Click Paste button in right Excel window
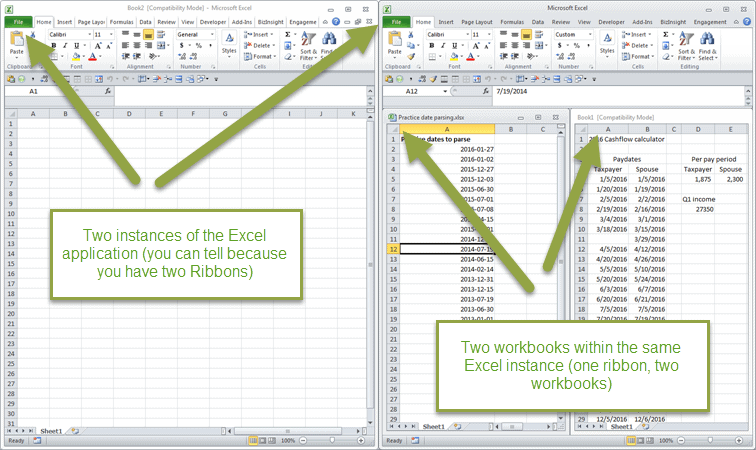Screen dimensions: 756x450 [x=394, y=43]
